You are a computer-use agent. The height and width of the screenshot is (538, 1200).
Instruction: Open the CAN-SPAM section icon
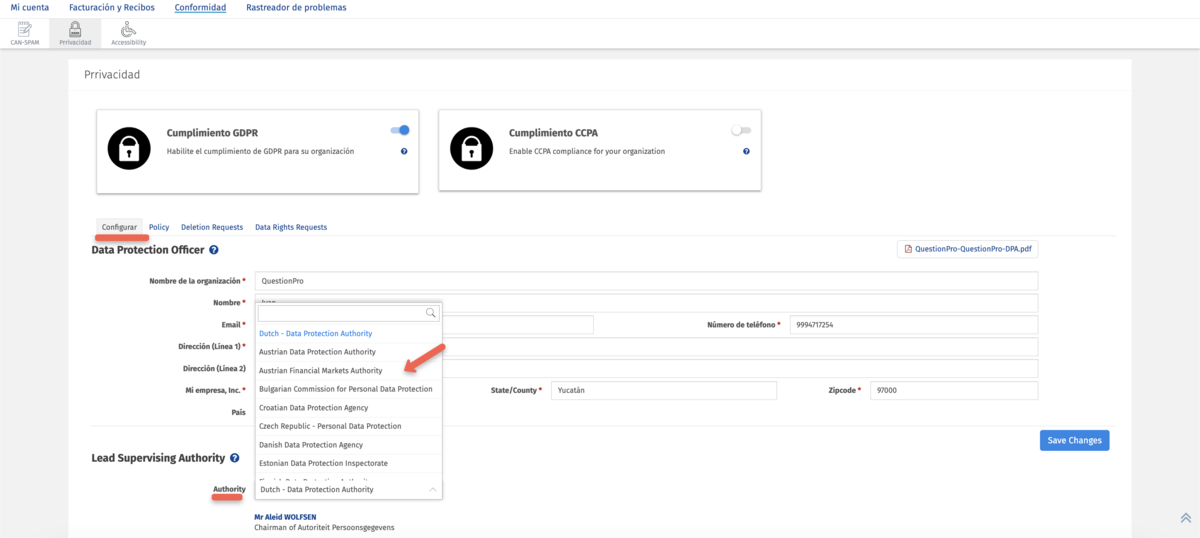25,30
